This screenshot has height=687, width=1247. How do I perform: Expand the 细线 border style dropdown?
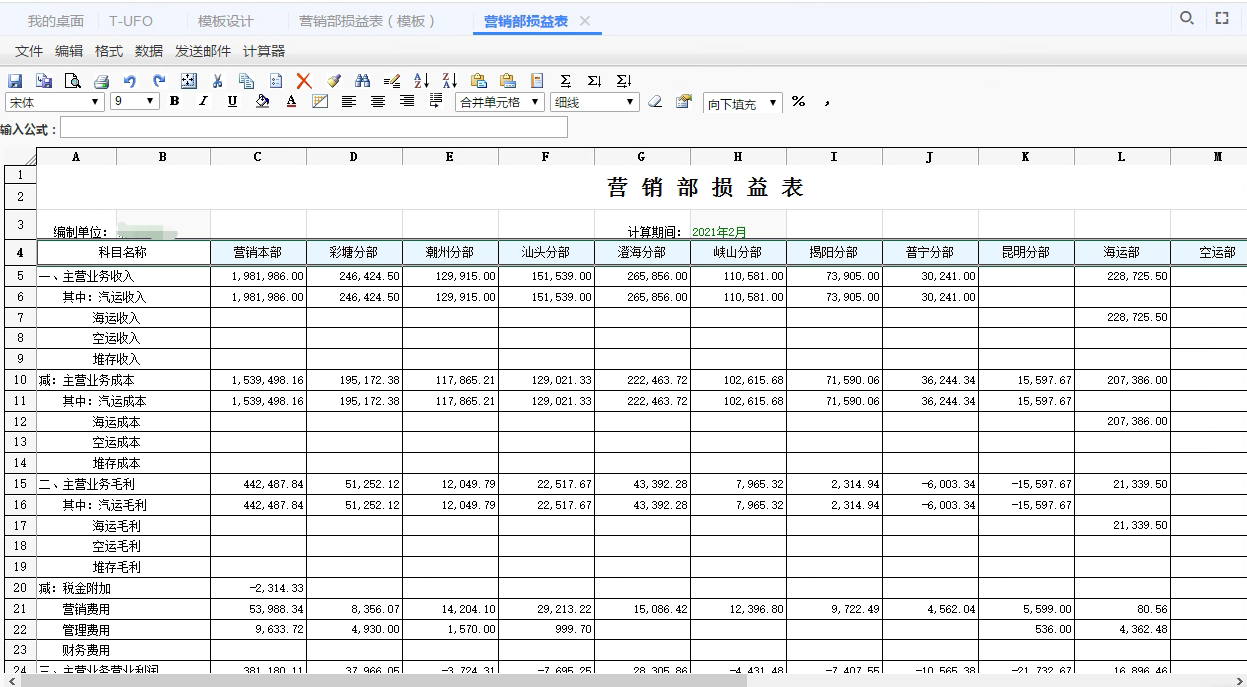[x=595, y=102]
